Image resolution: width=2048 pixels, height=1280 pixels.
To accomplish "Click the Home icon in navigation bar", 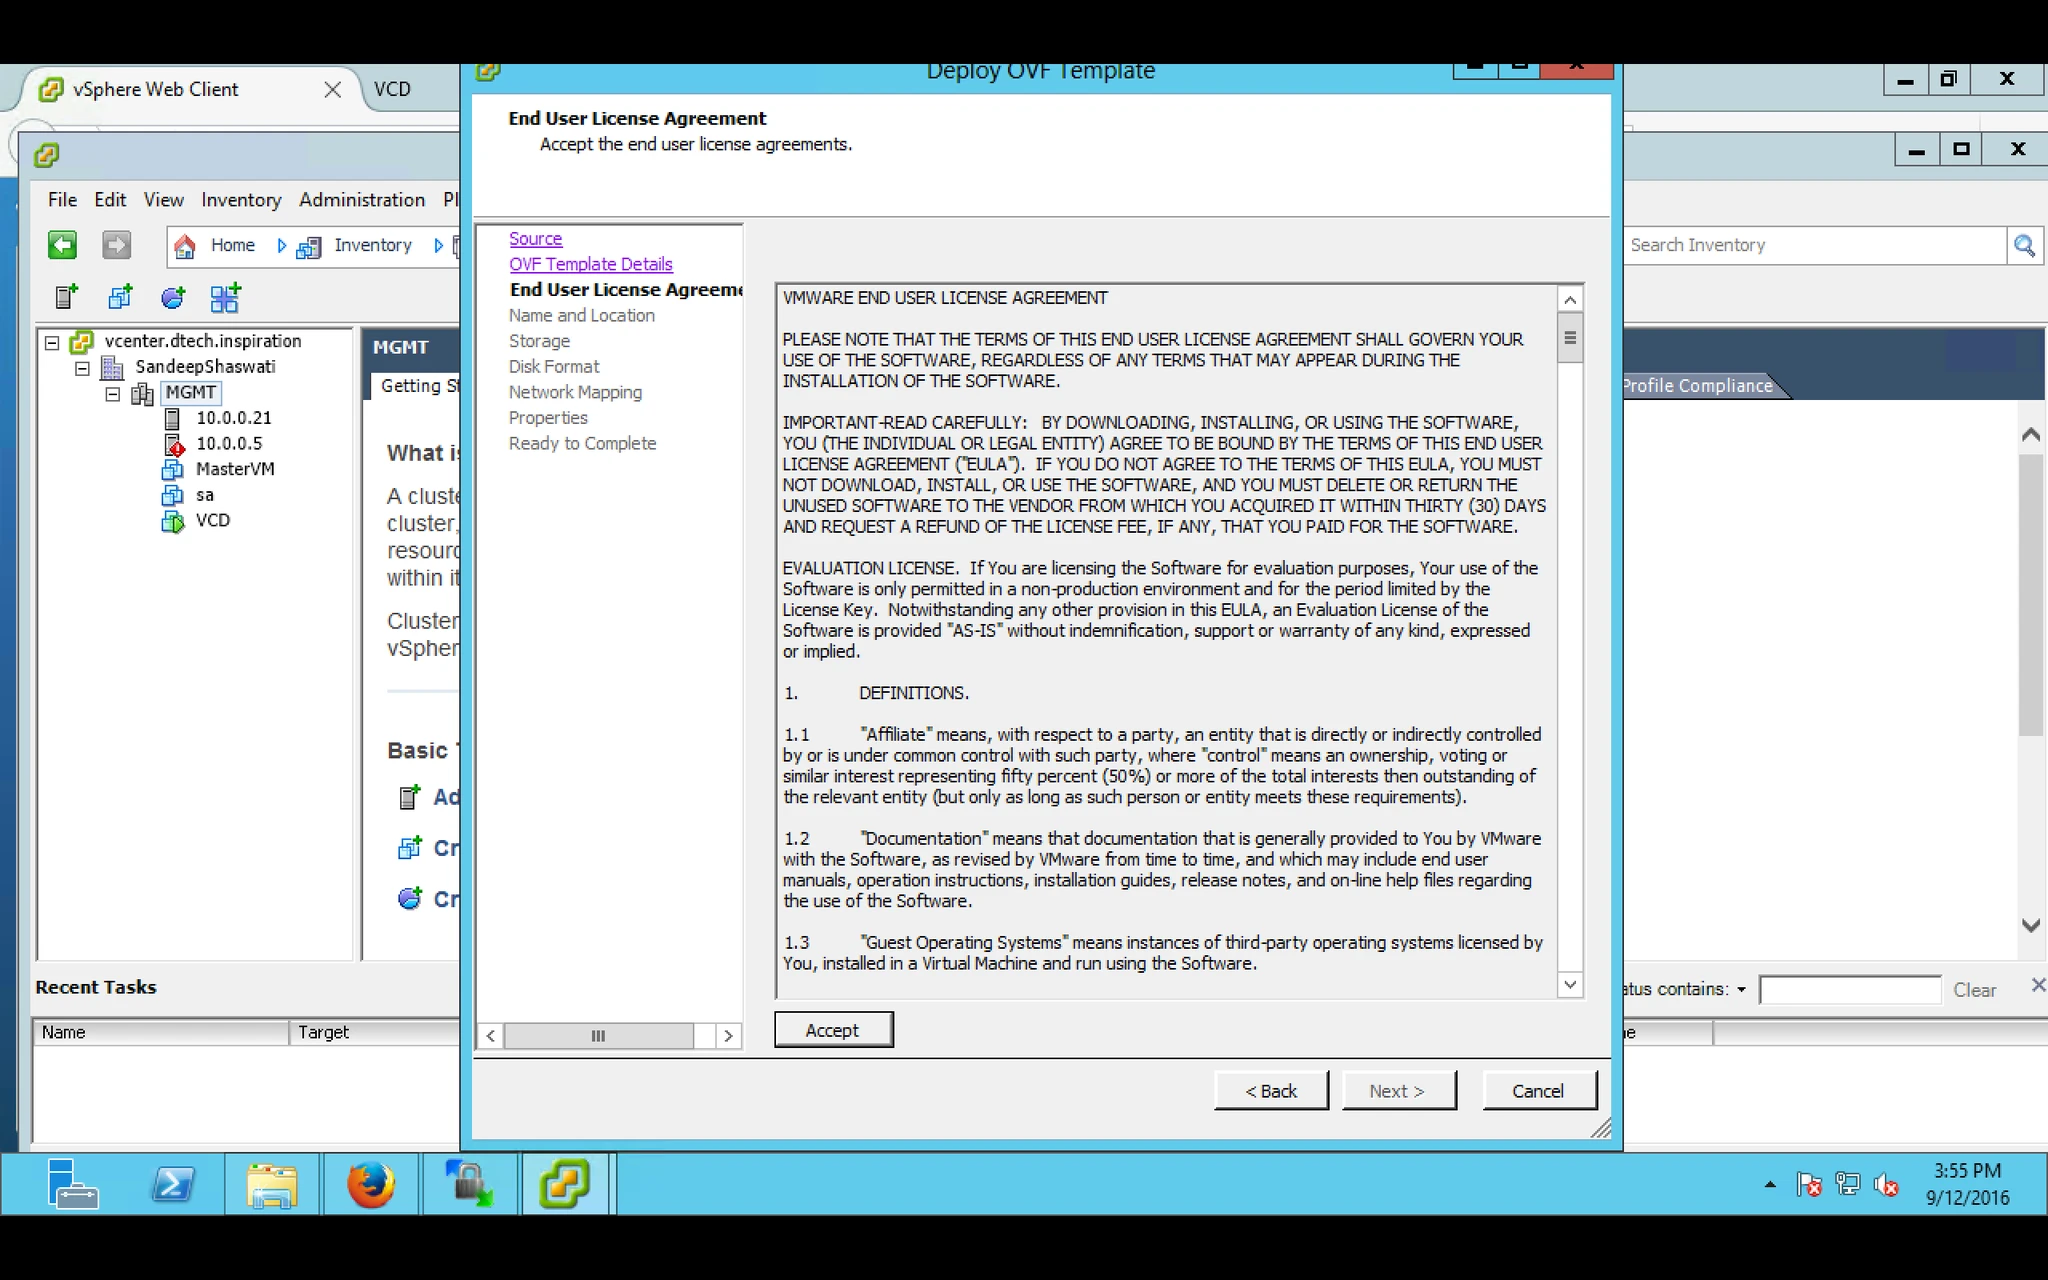I will (x=185, y=246).
